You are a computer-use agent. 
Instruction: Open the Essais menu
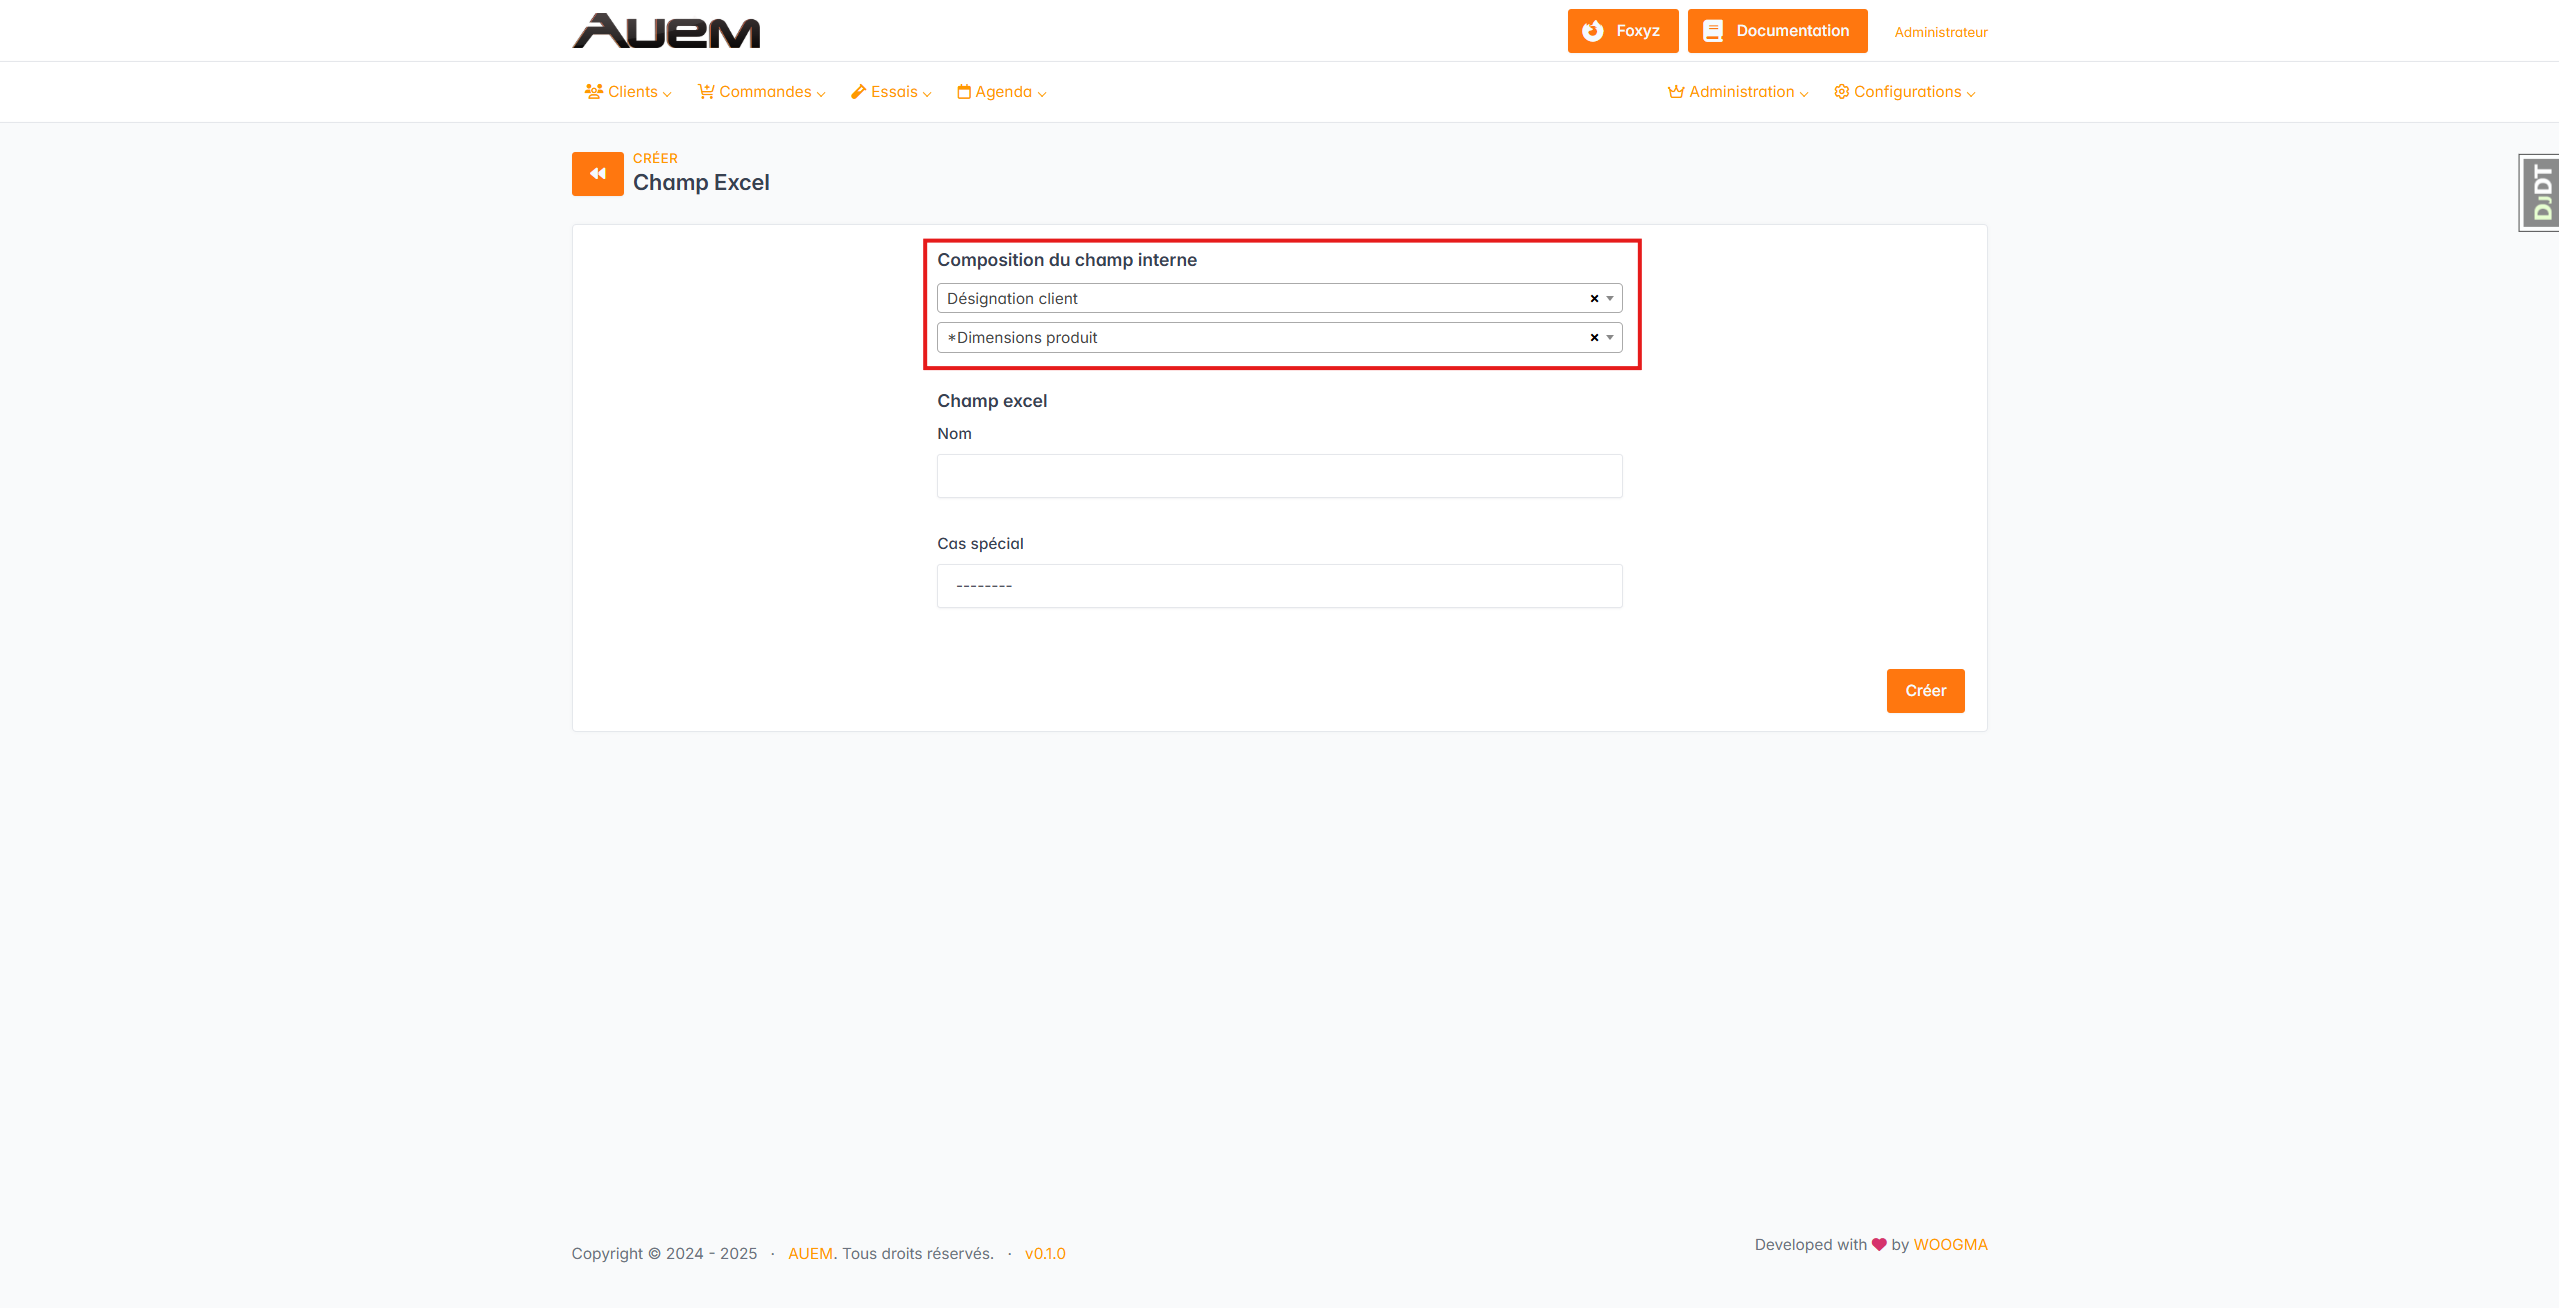[x=891, y=92]
